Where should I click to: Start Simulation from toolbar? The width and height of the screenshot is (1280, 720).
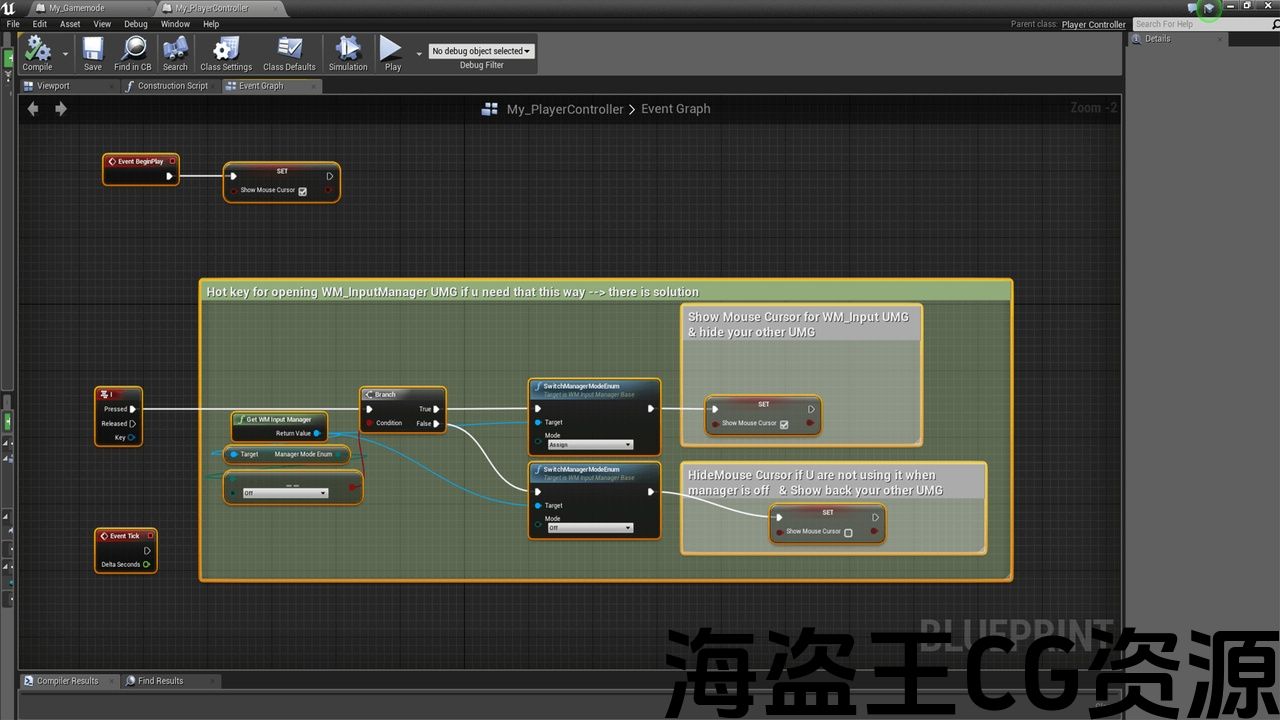click(348, 51)
